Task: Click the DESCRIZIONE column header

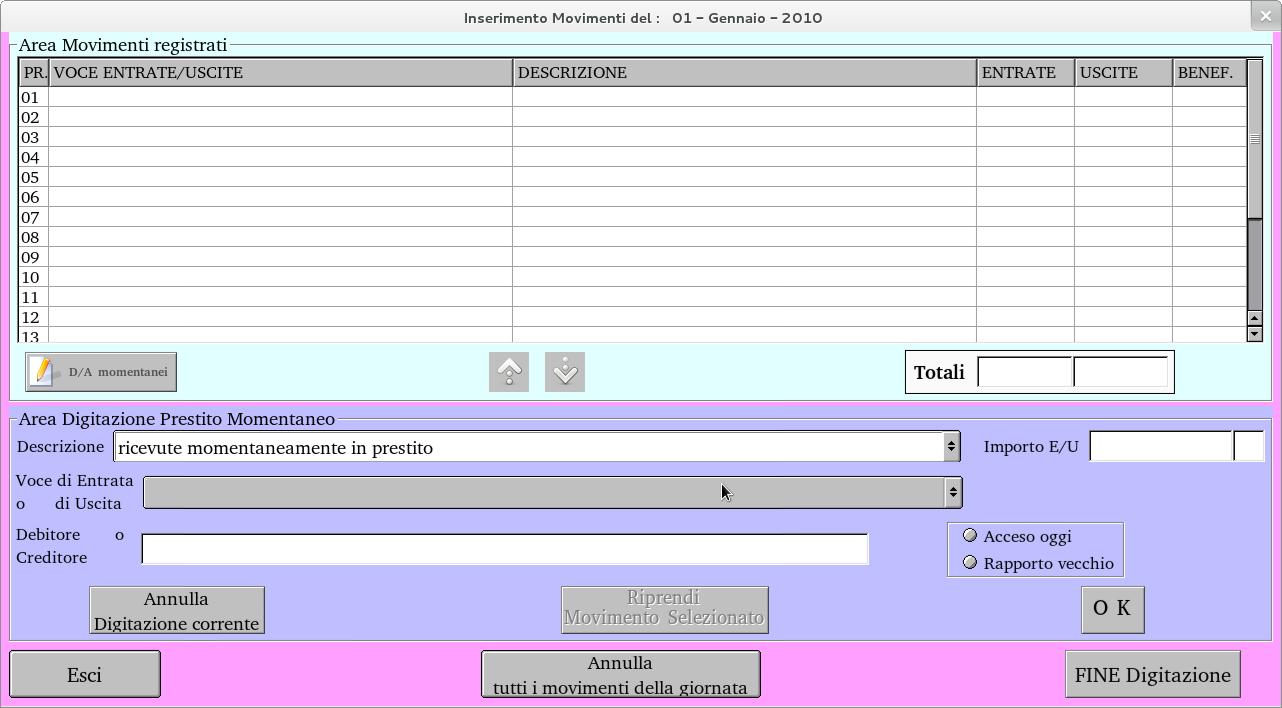Action: (x=744, y=73)
